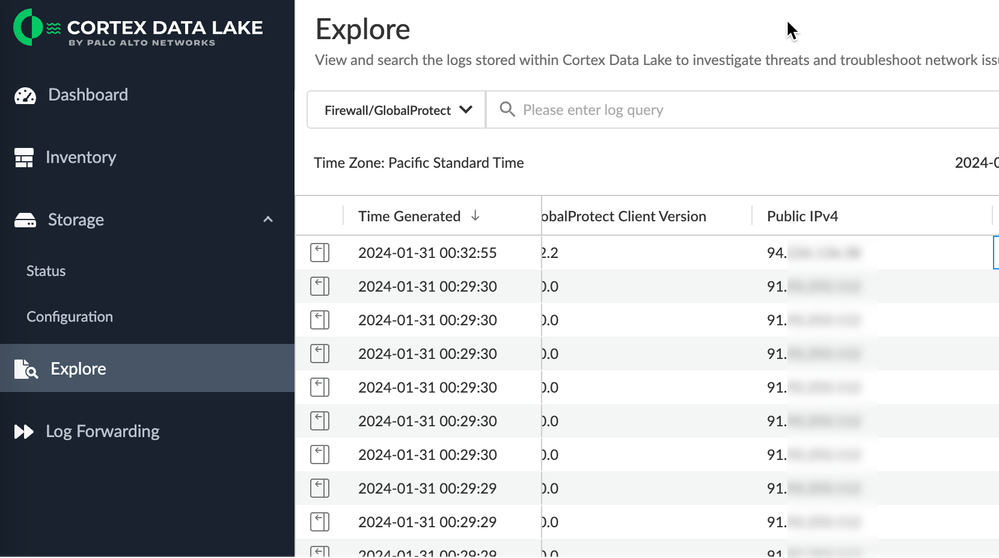Click the Explore search-document icon
The width and height of the screenshot is (999, 558).
tap(25, 369)
